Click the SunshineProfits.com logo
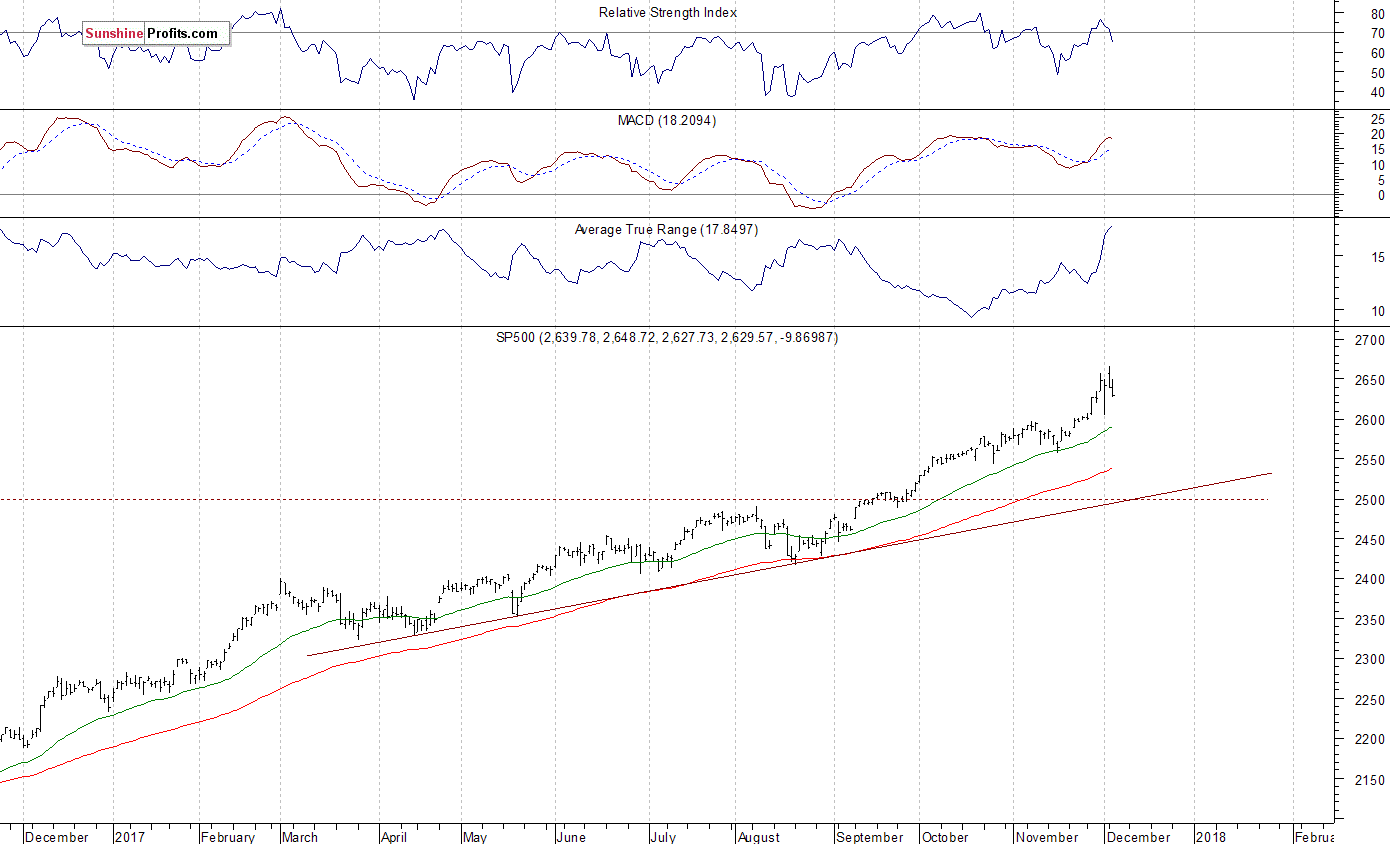1390x844 pixels. pyautogui.click(x=156, y=33)
